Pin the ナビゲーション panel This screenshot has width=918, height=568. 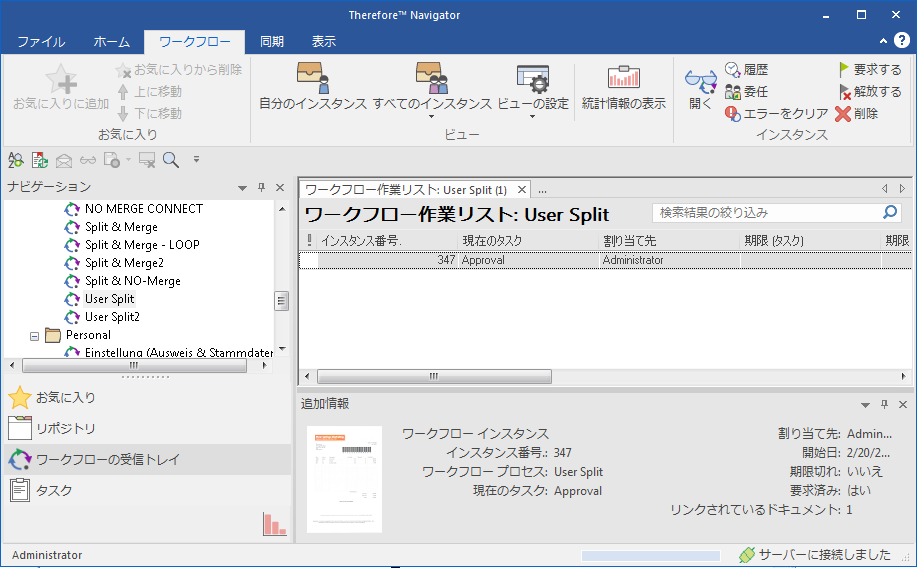tap(261, 187)
